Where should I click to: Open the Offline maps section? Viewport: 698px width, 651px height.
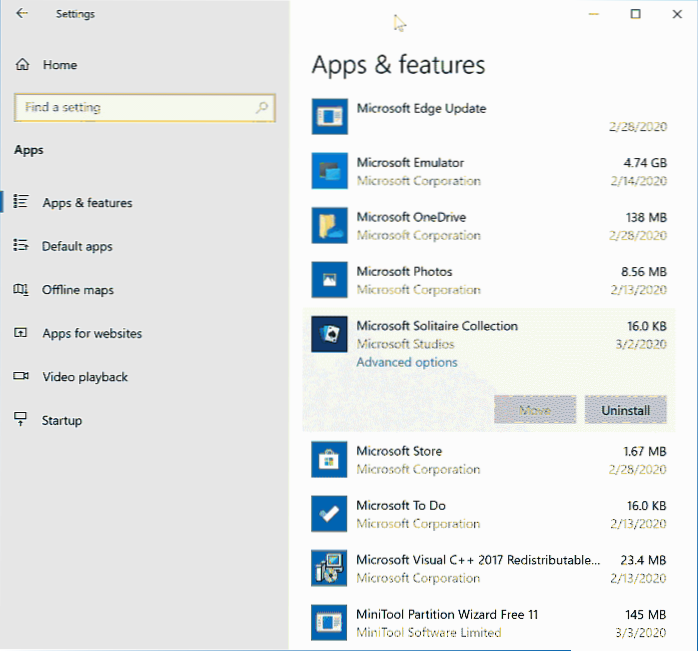(x=78, y=290)
